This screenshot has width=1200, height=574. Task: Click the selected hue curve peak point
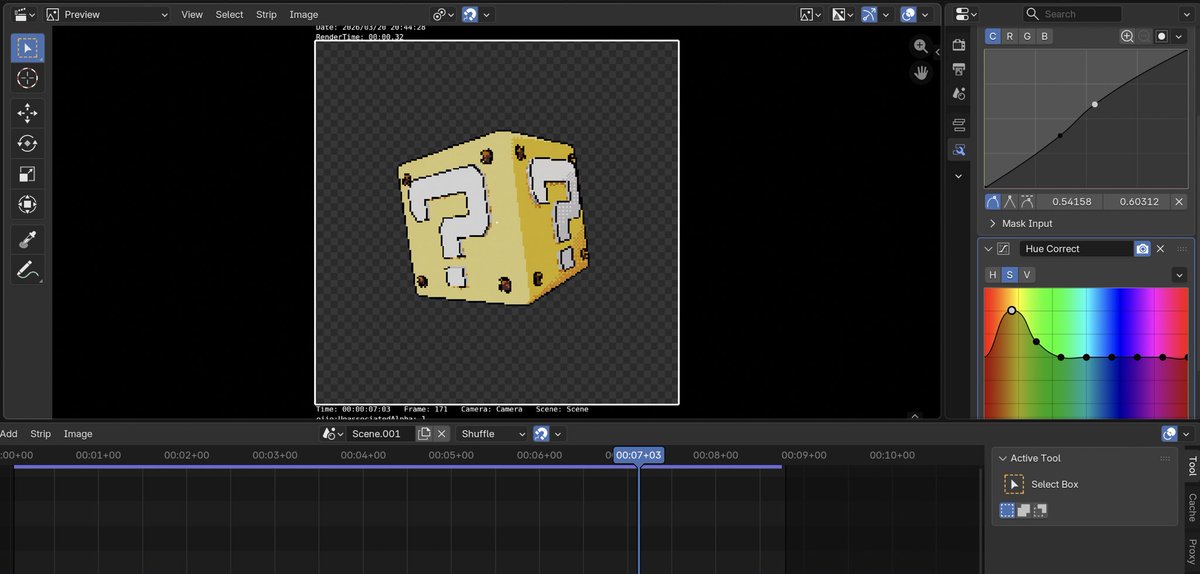pos(1011,311)
